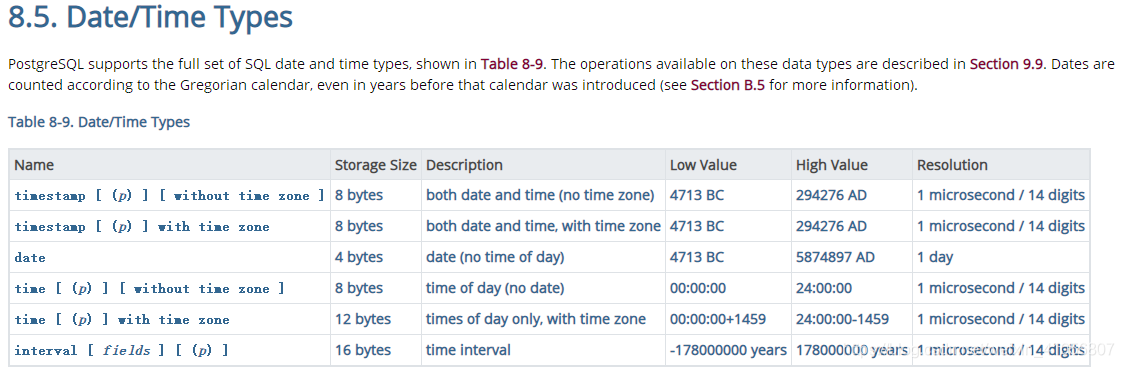1124x368 pixels.
Task: Click the Storage Size column header
Action: [x=376, y=165]
